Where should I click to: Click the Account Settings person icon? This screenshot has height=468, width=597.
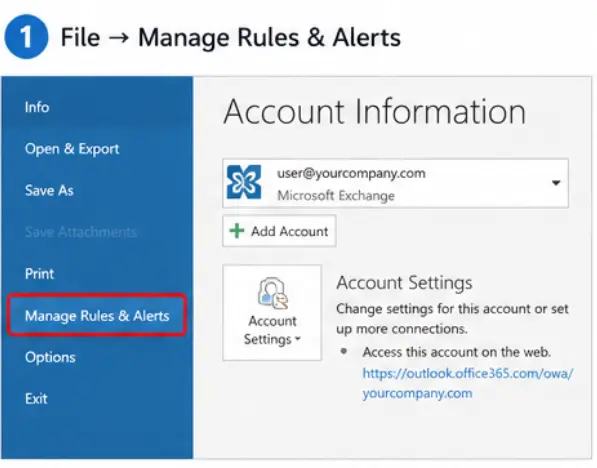(273, 293)
